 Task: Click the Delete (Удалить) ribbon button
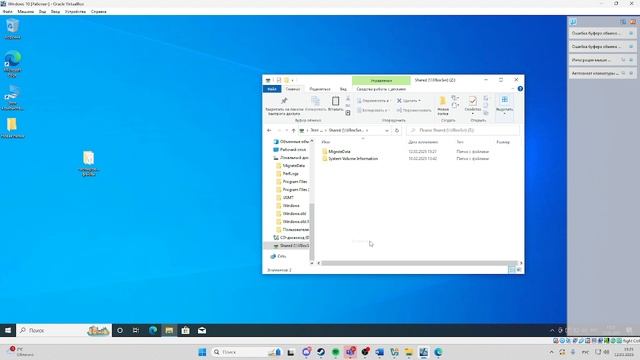point(409,100)
